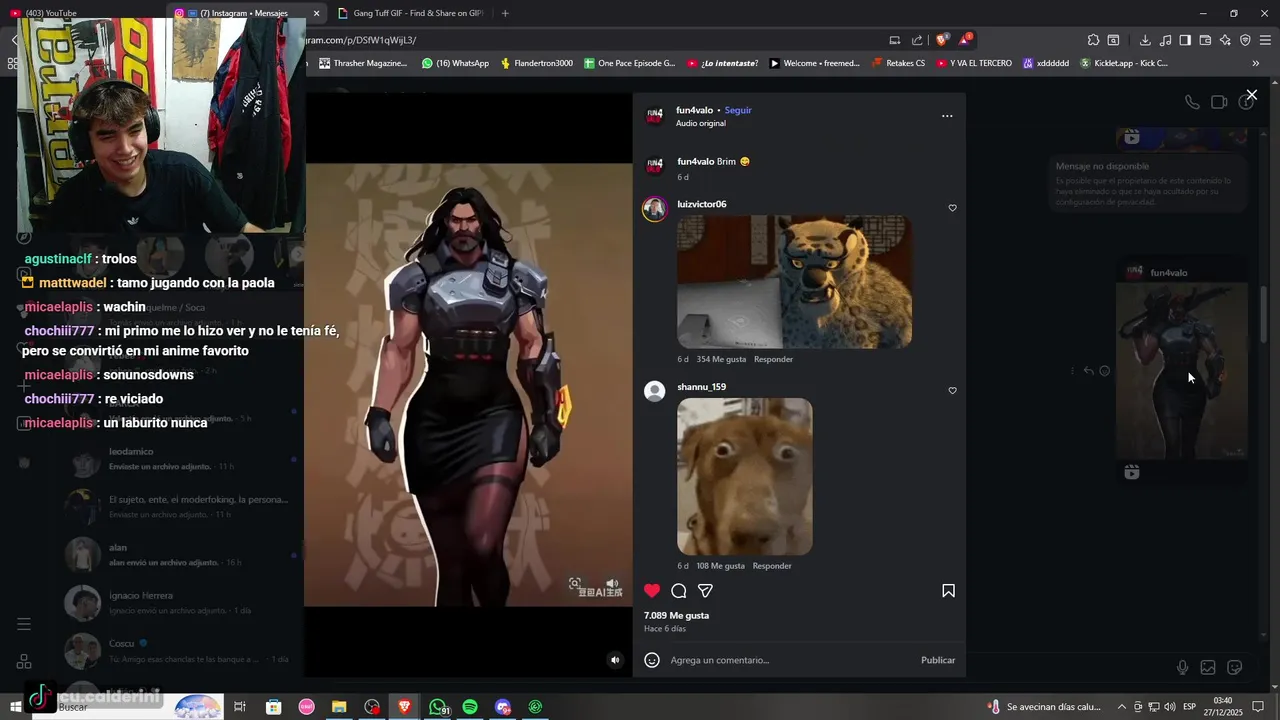Toggle the video mute speaker button

coord(615,660)
